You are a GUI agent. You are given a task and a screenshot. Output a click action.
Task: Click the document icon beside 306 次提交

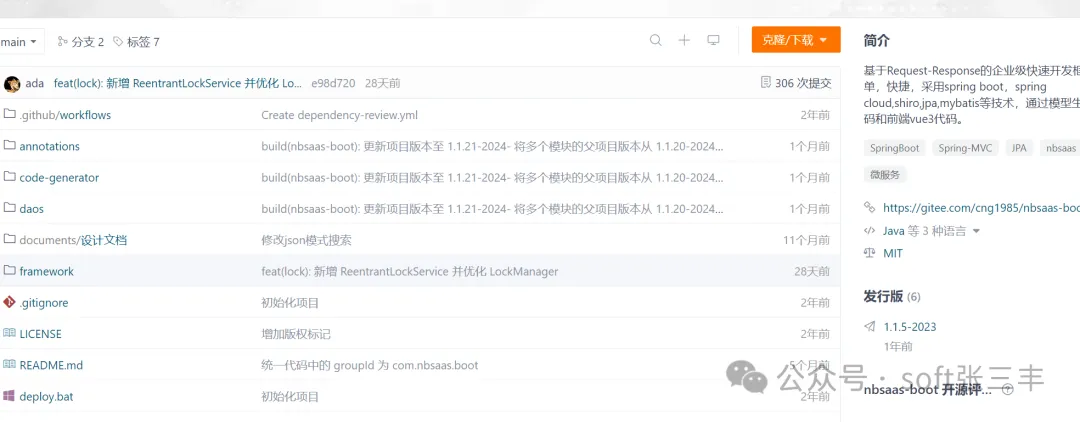765,83
